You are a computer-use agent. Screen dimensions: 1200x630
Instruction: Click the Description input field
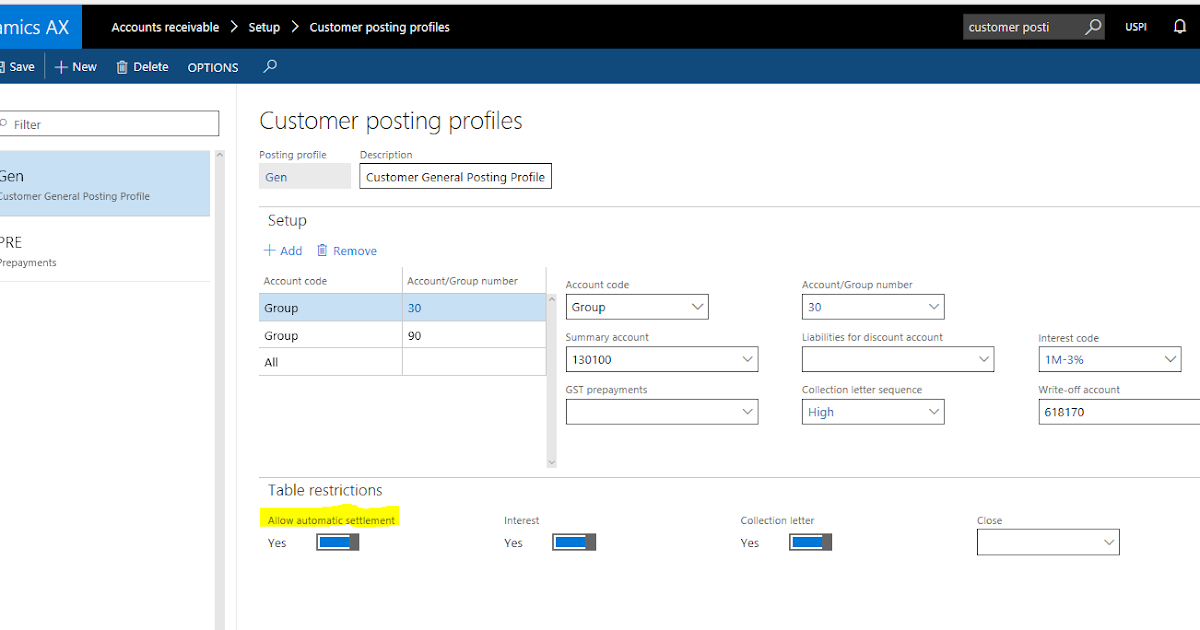pos(455,176)
